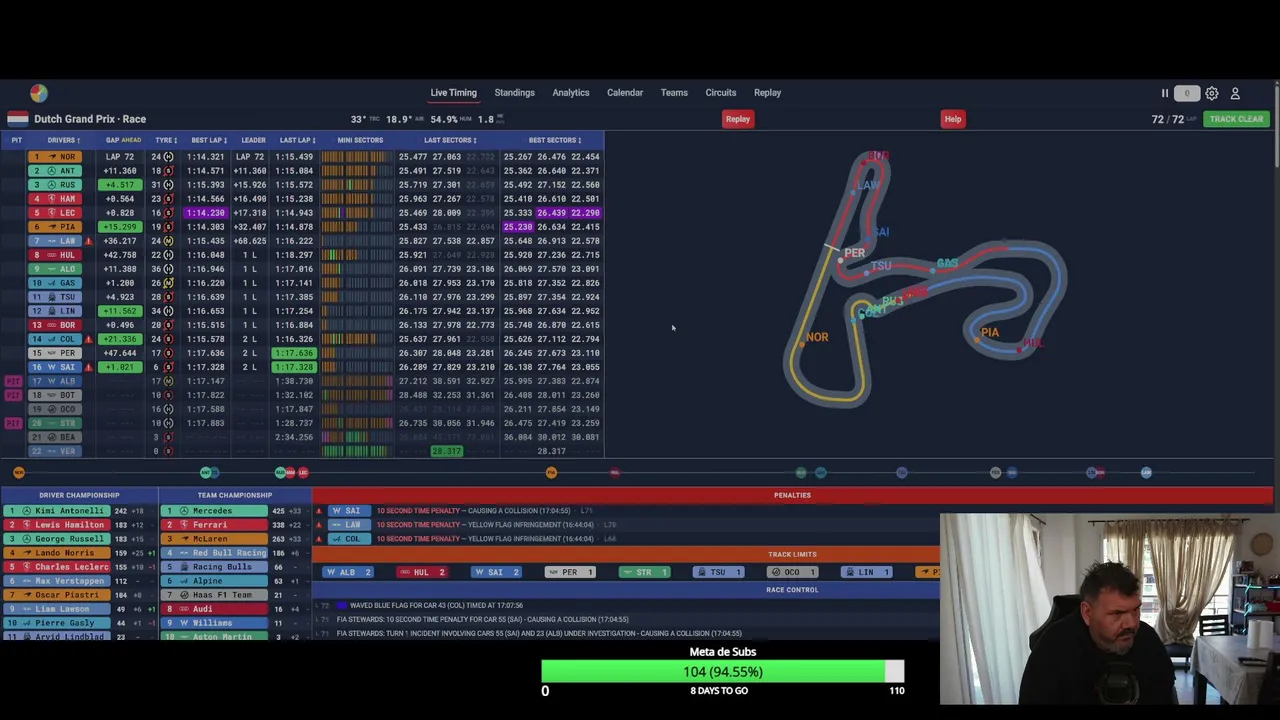The width and height of the screenshot is (1280, 720).
Task: Sort table by the Last Sectors column
Action: tap(450, 140)
